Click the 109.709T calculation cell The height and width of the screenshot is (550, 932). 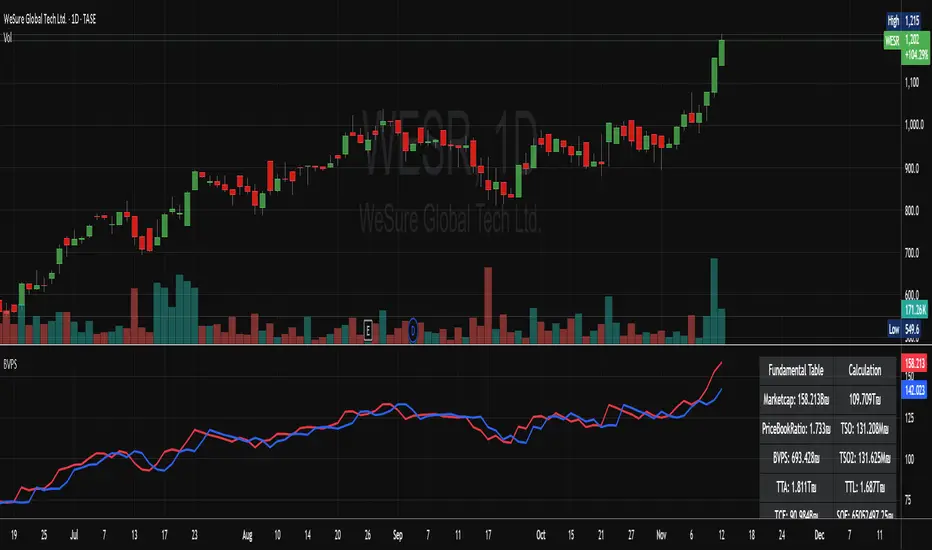click(x=865, y=400)
